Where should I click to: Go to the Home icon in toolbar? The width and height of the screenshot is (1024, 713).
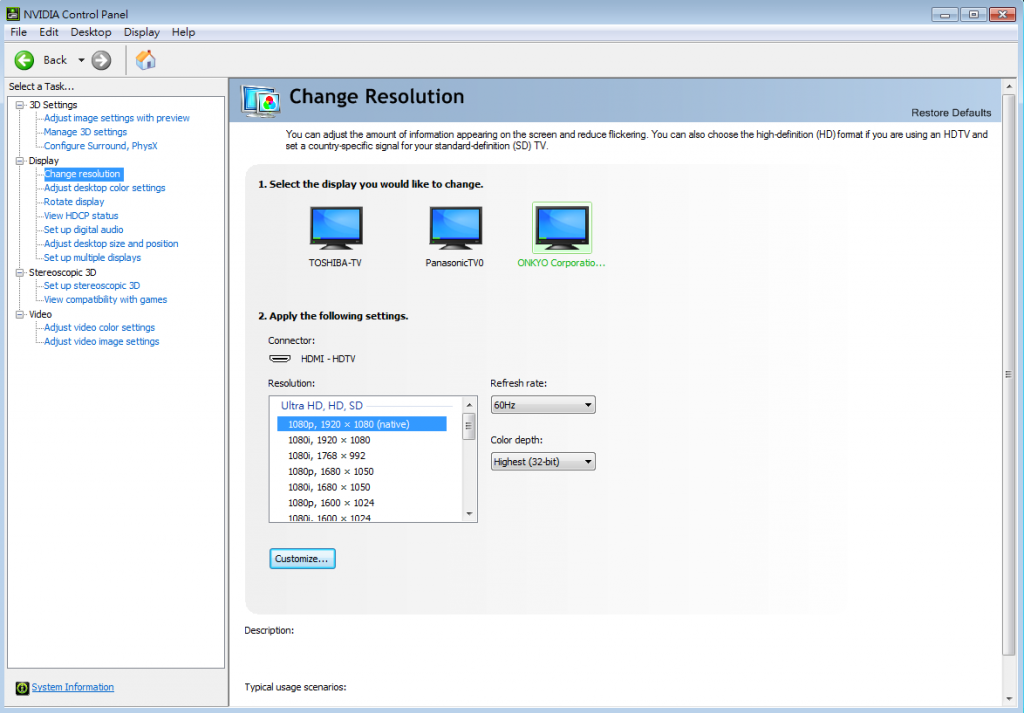coord(146,60)
